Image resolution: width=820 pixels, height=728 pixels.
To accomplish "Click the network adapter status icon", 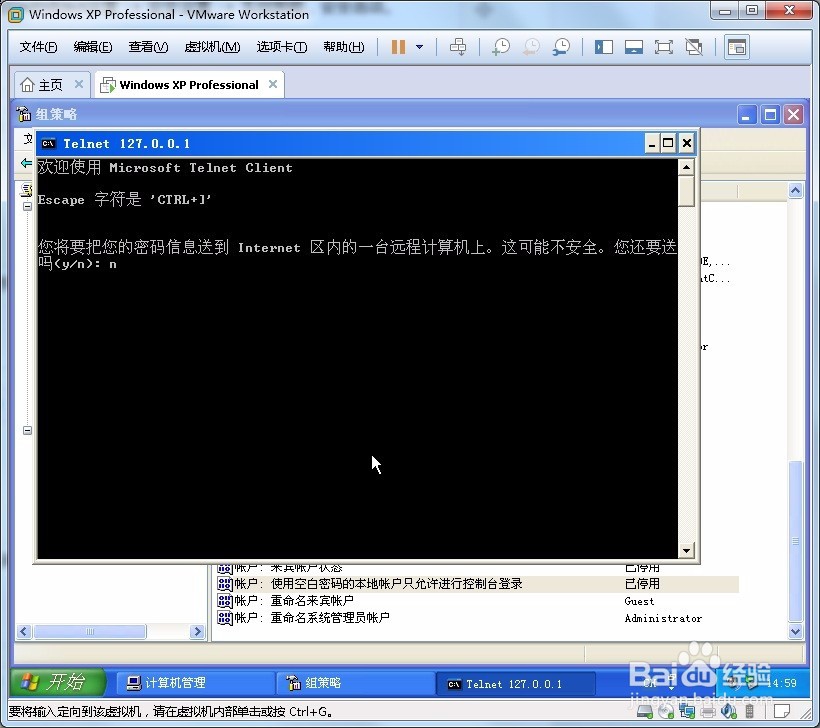I will 686,710.
